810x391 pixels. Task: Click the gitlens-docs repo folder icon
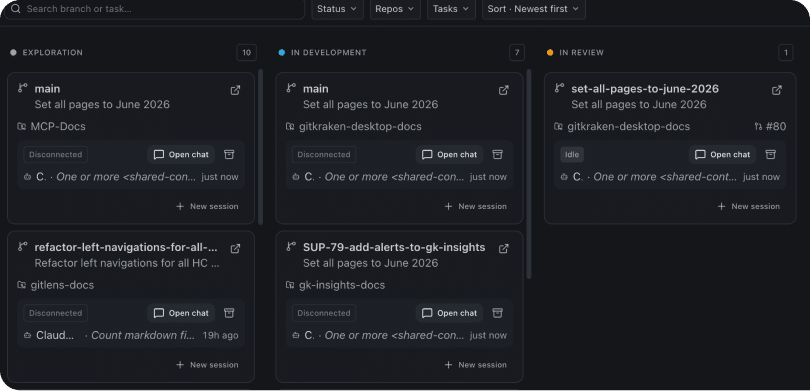click(22, 285)
